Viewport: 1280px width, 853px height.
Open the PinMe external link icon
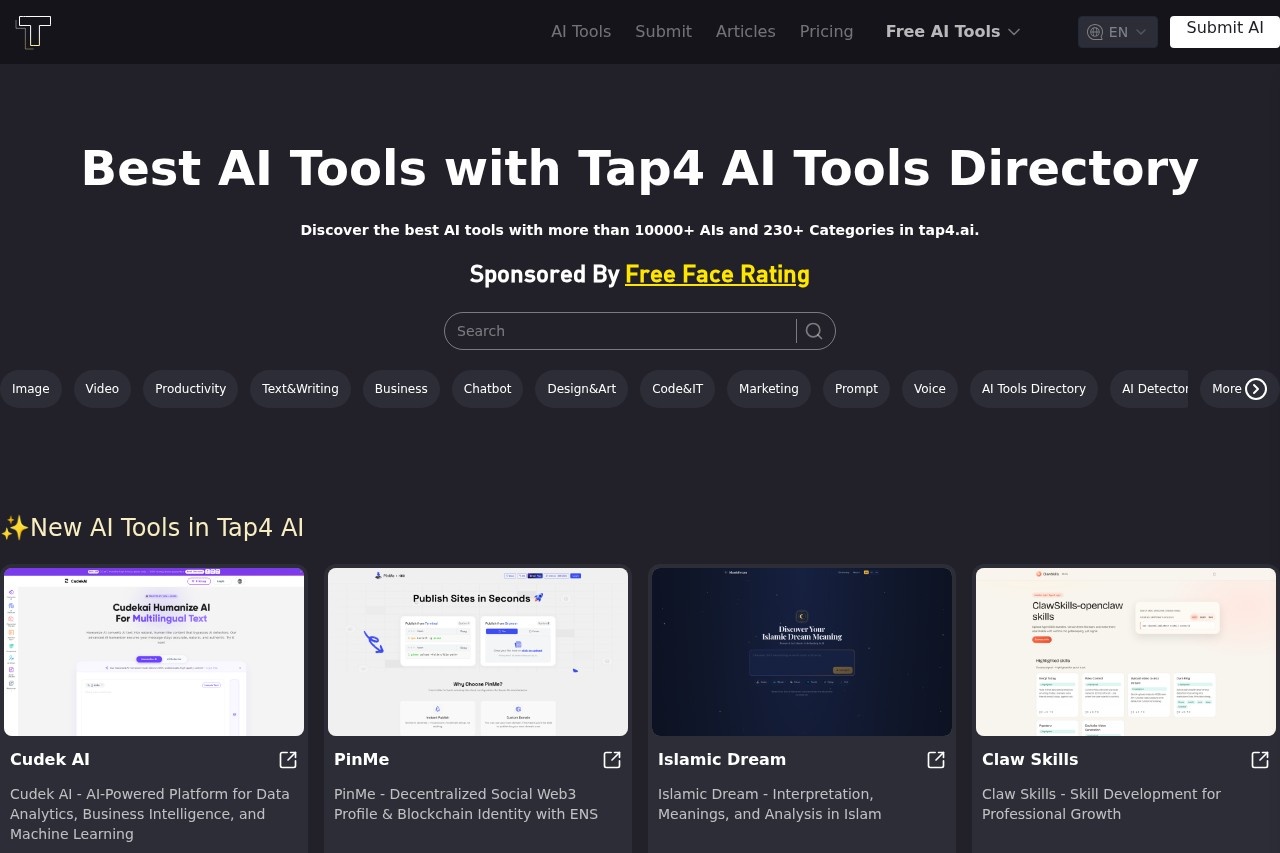click(611, 760)
